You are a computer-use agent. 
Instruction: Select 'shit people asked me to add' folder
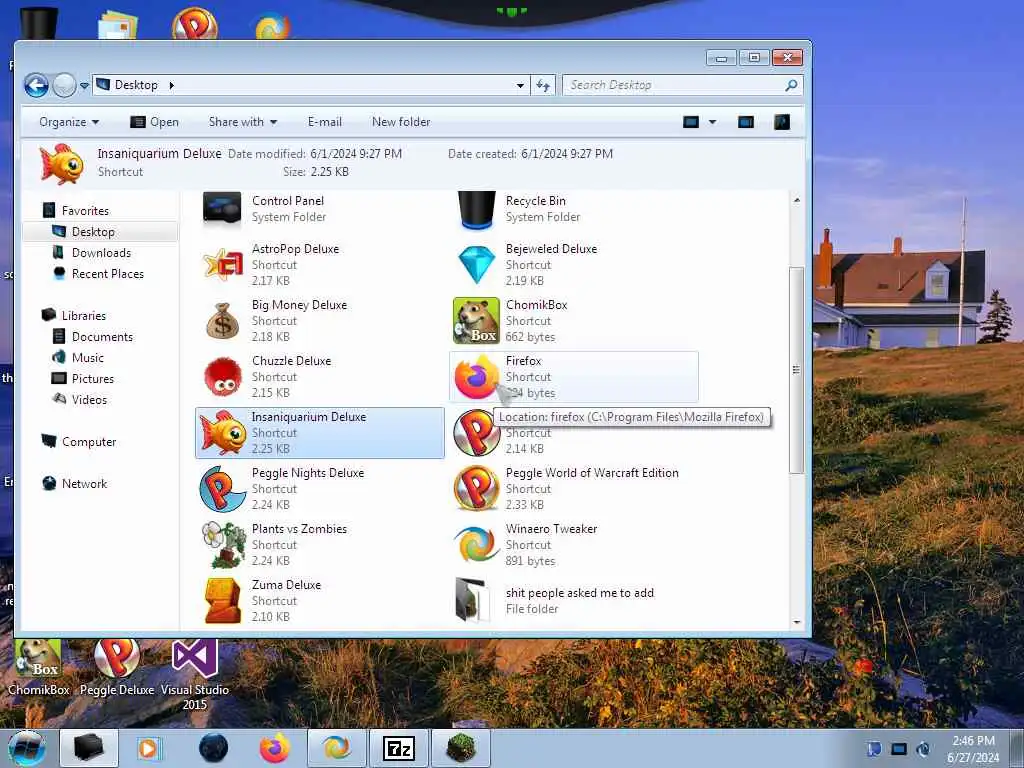pos(575,601)
